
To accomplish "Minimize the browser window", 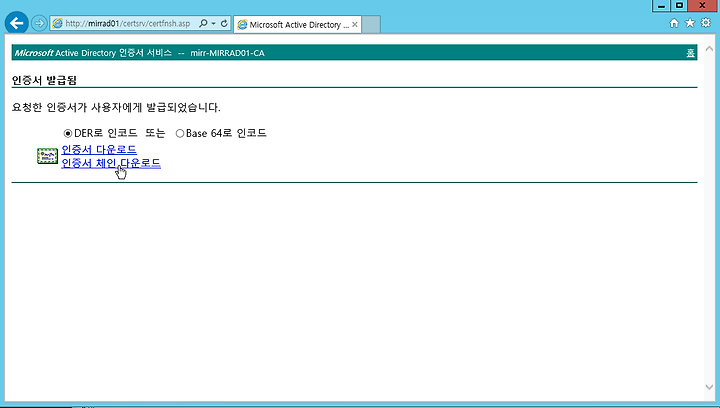I will (x=661, y=6).
